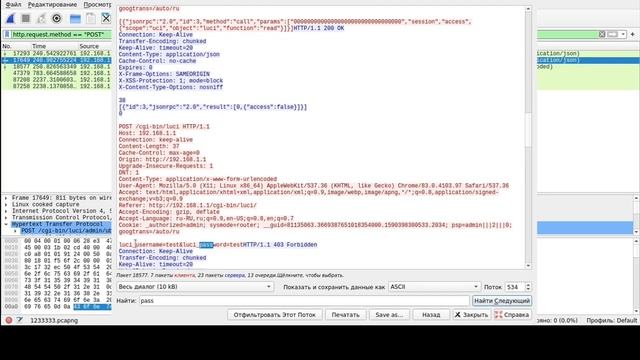Sort the packet list by No. column
This screenshot has height=360, width=640.
pyautogui.click(x=7, y=46)
